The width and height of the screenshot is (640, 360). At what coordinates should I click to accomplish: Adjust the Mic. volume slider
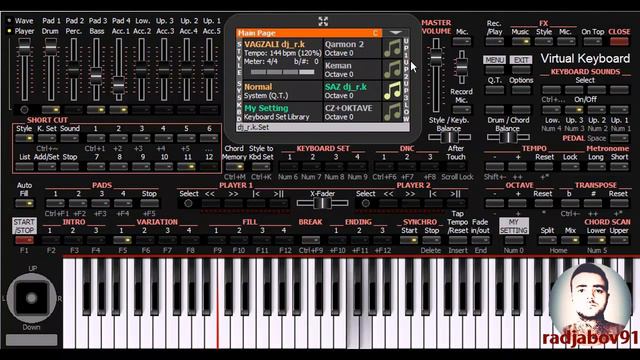462,67
